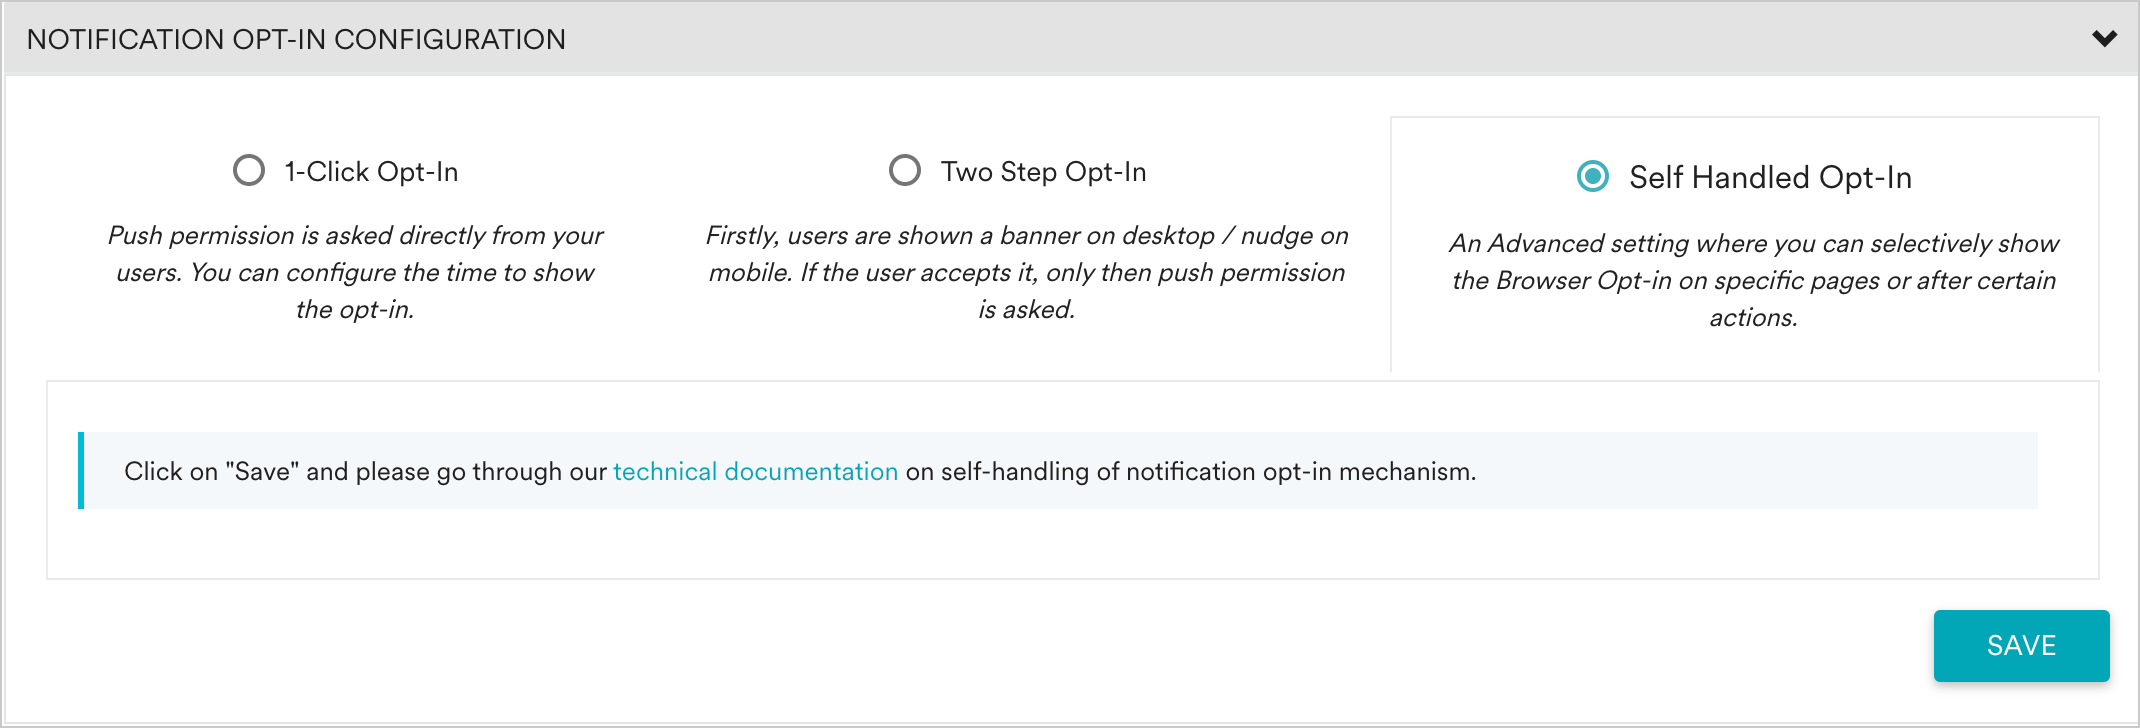Click the Two Step Opt-In description text
The image size is (2140, 728).
pyautogui.click(x=1027, y=272)
